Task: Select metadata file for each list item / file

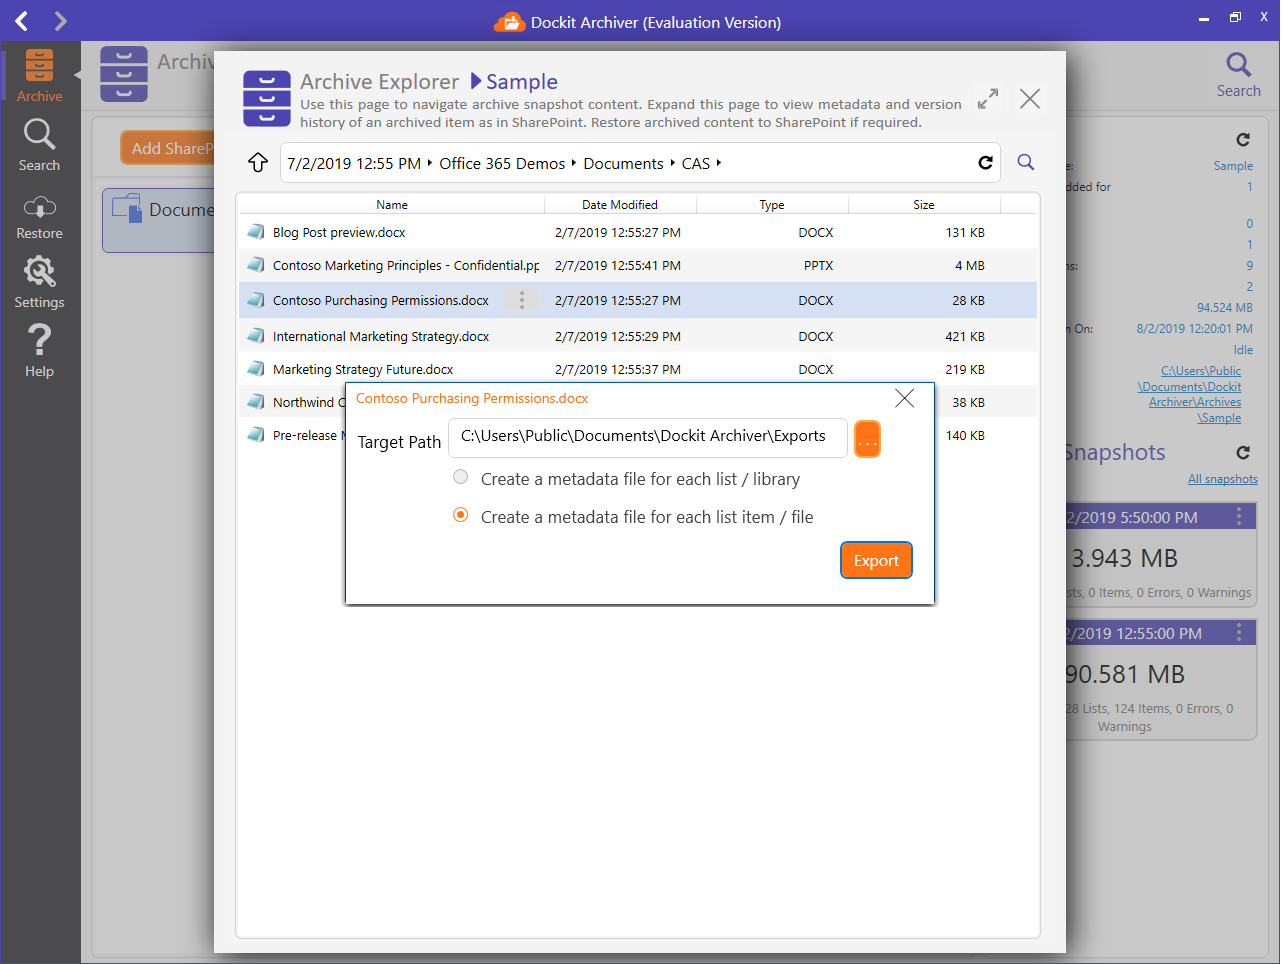Action: (x=460, y=515)
